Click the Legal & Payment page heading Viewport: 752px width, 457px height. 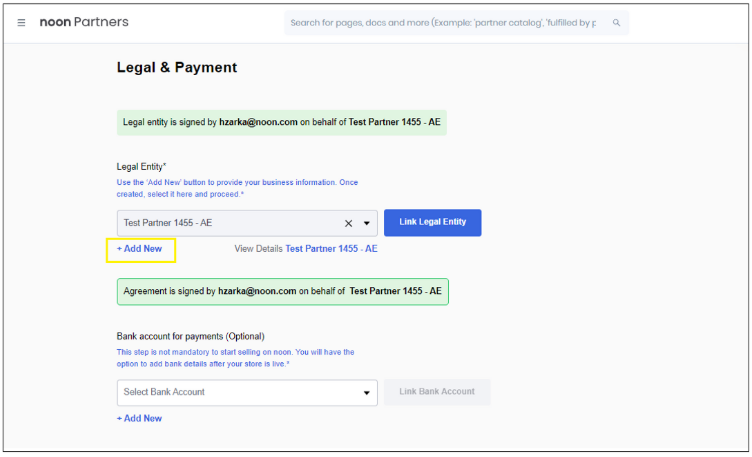[177, 68]
